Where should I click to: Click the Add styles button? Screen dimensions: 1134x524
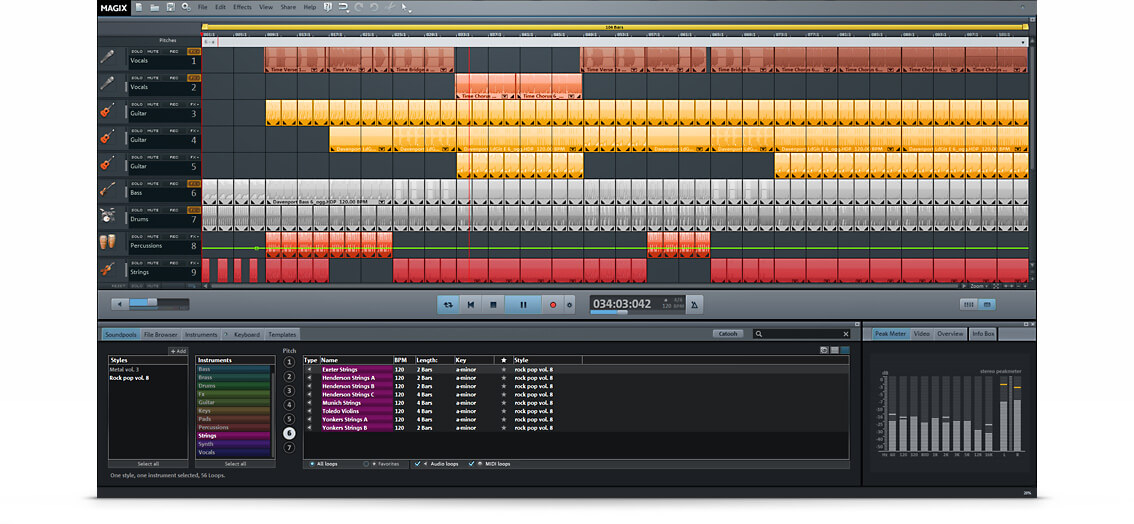[178, 351]
